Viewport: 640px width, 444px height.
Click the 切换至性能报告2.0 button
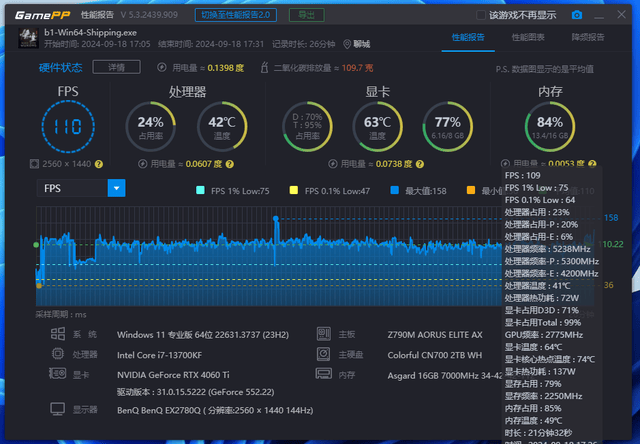coord(239,15)
